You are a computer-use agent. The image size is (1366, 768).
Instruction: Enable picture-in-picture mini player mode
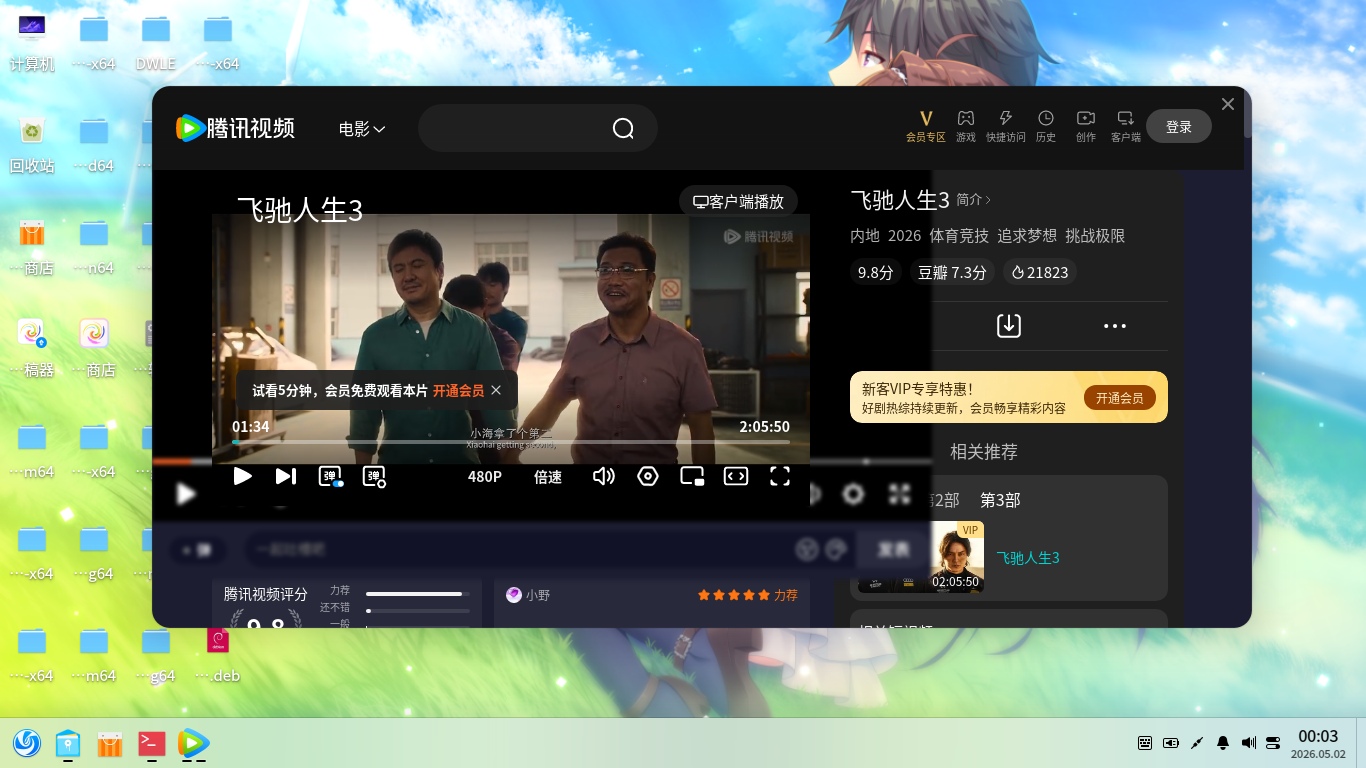[x=692, y=476]
